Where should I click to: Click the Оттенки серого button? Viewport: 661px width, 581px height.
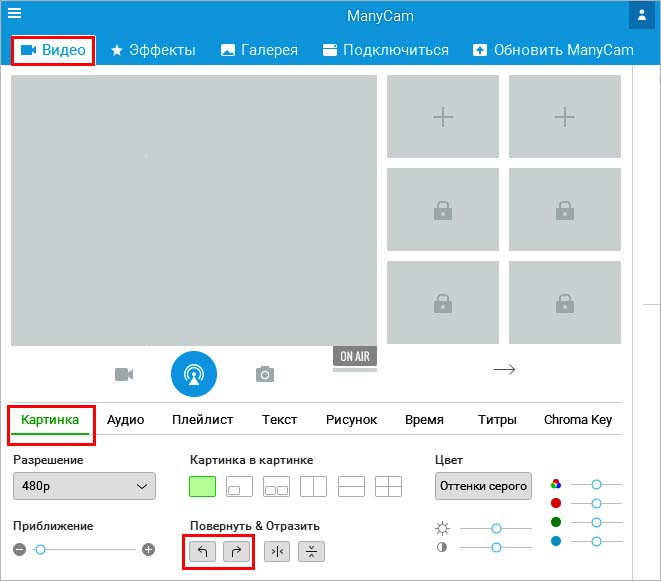(x=483, y=486)
